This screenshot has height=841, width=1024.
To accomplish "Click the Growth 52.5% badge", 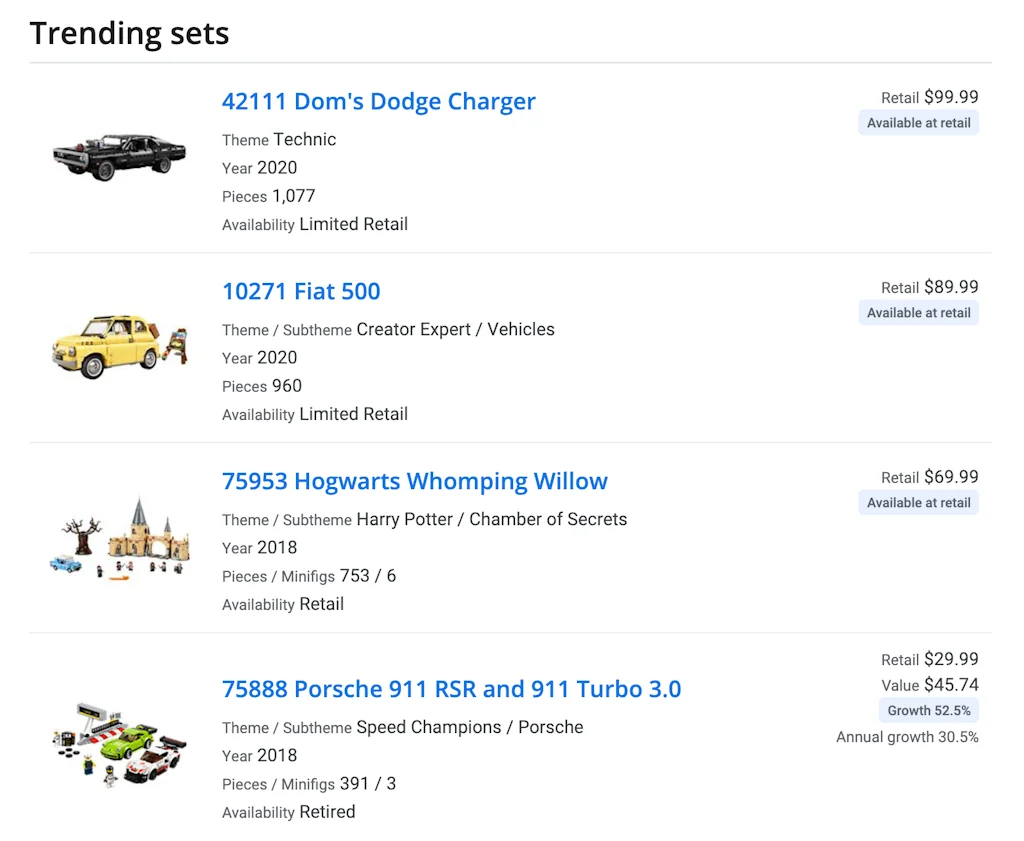I will 928,710.
